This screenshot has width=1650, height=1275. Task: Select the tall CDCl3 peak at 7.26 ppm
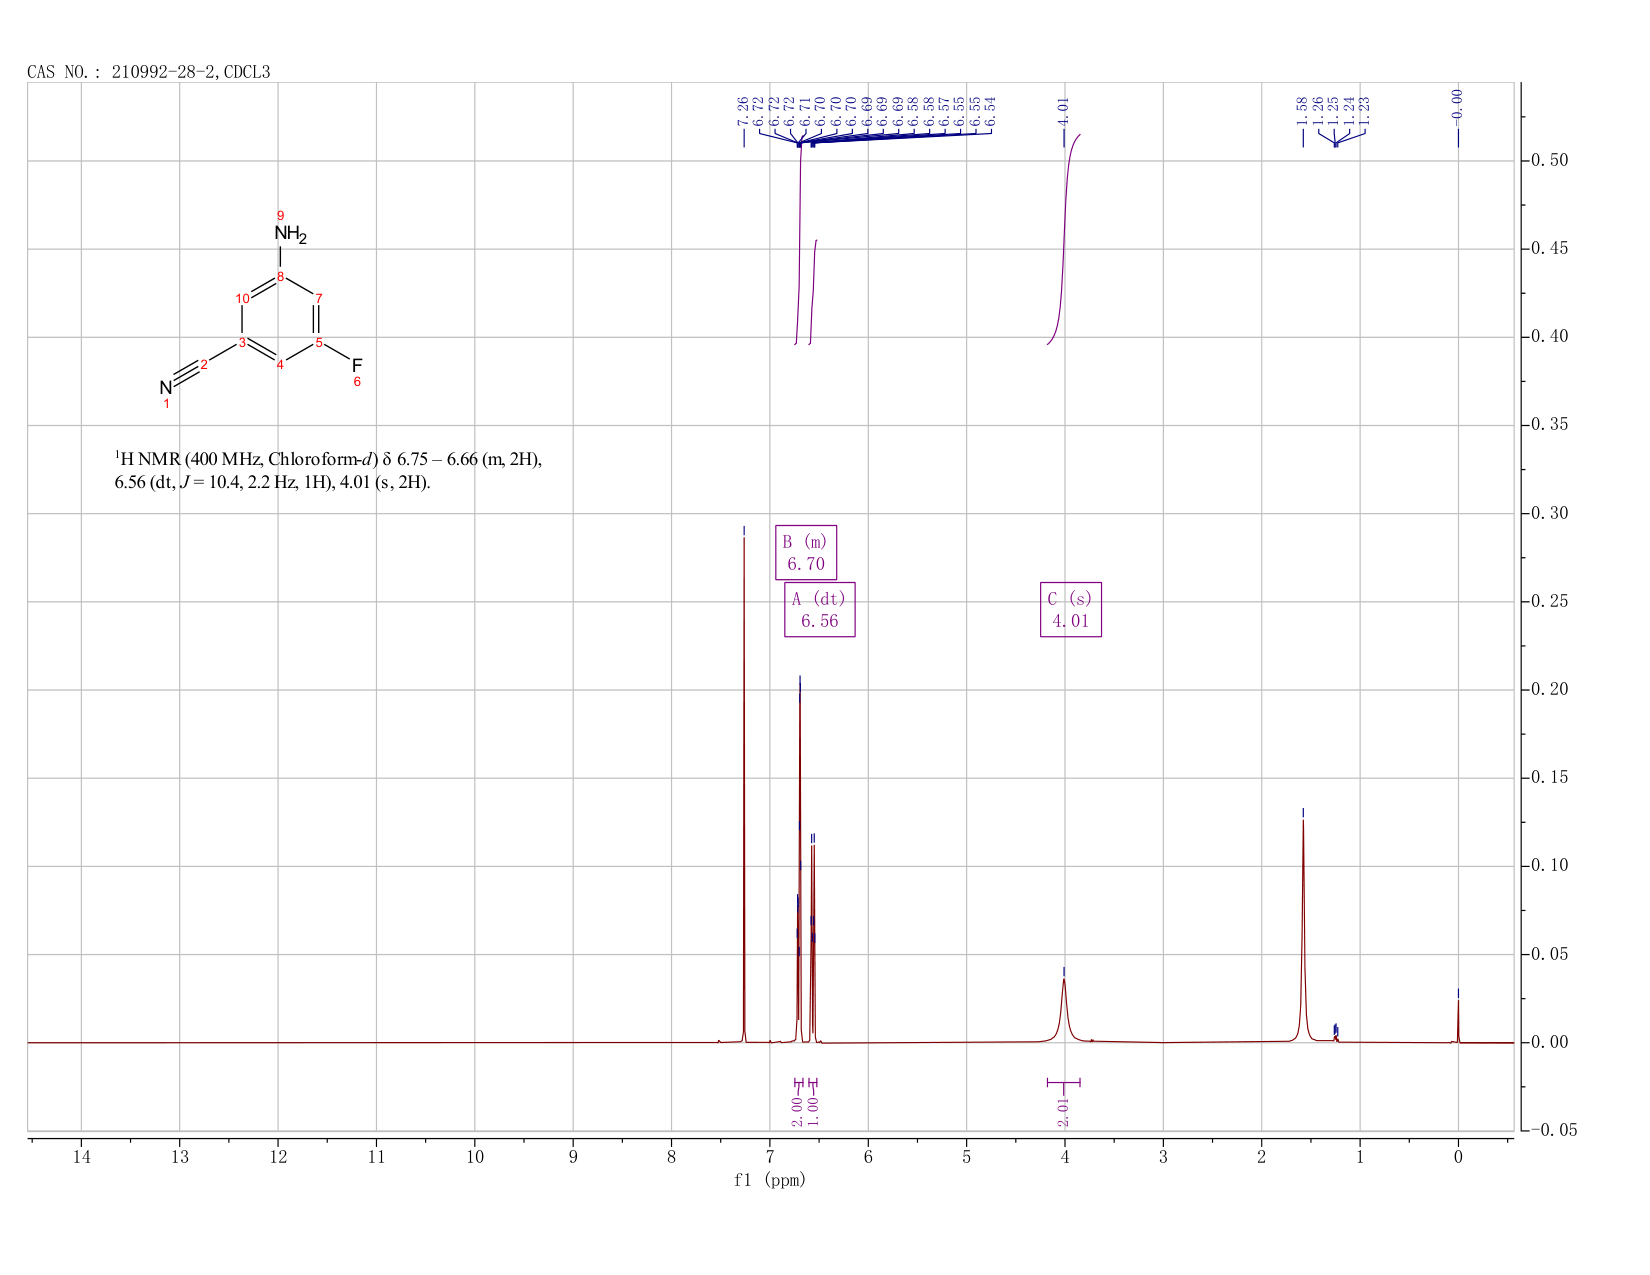(x=744, y=790)
